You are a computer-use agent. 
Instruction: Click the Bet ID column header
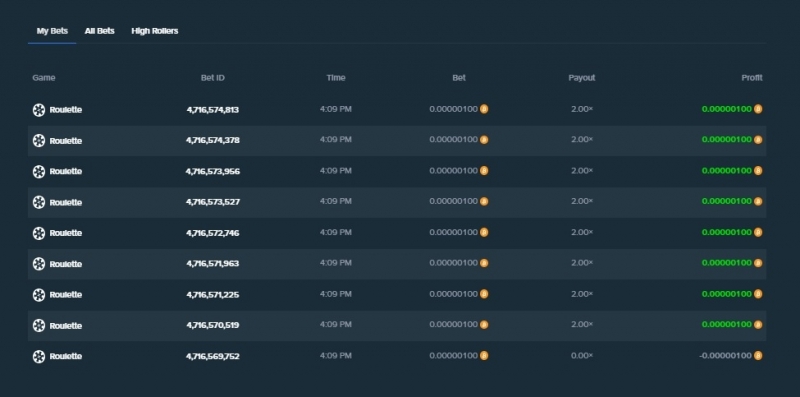(213, 78)
